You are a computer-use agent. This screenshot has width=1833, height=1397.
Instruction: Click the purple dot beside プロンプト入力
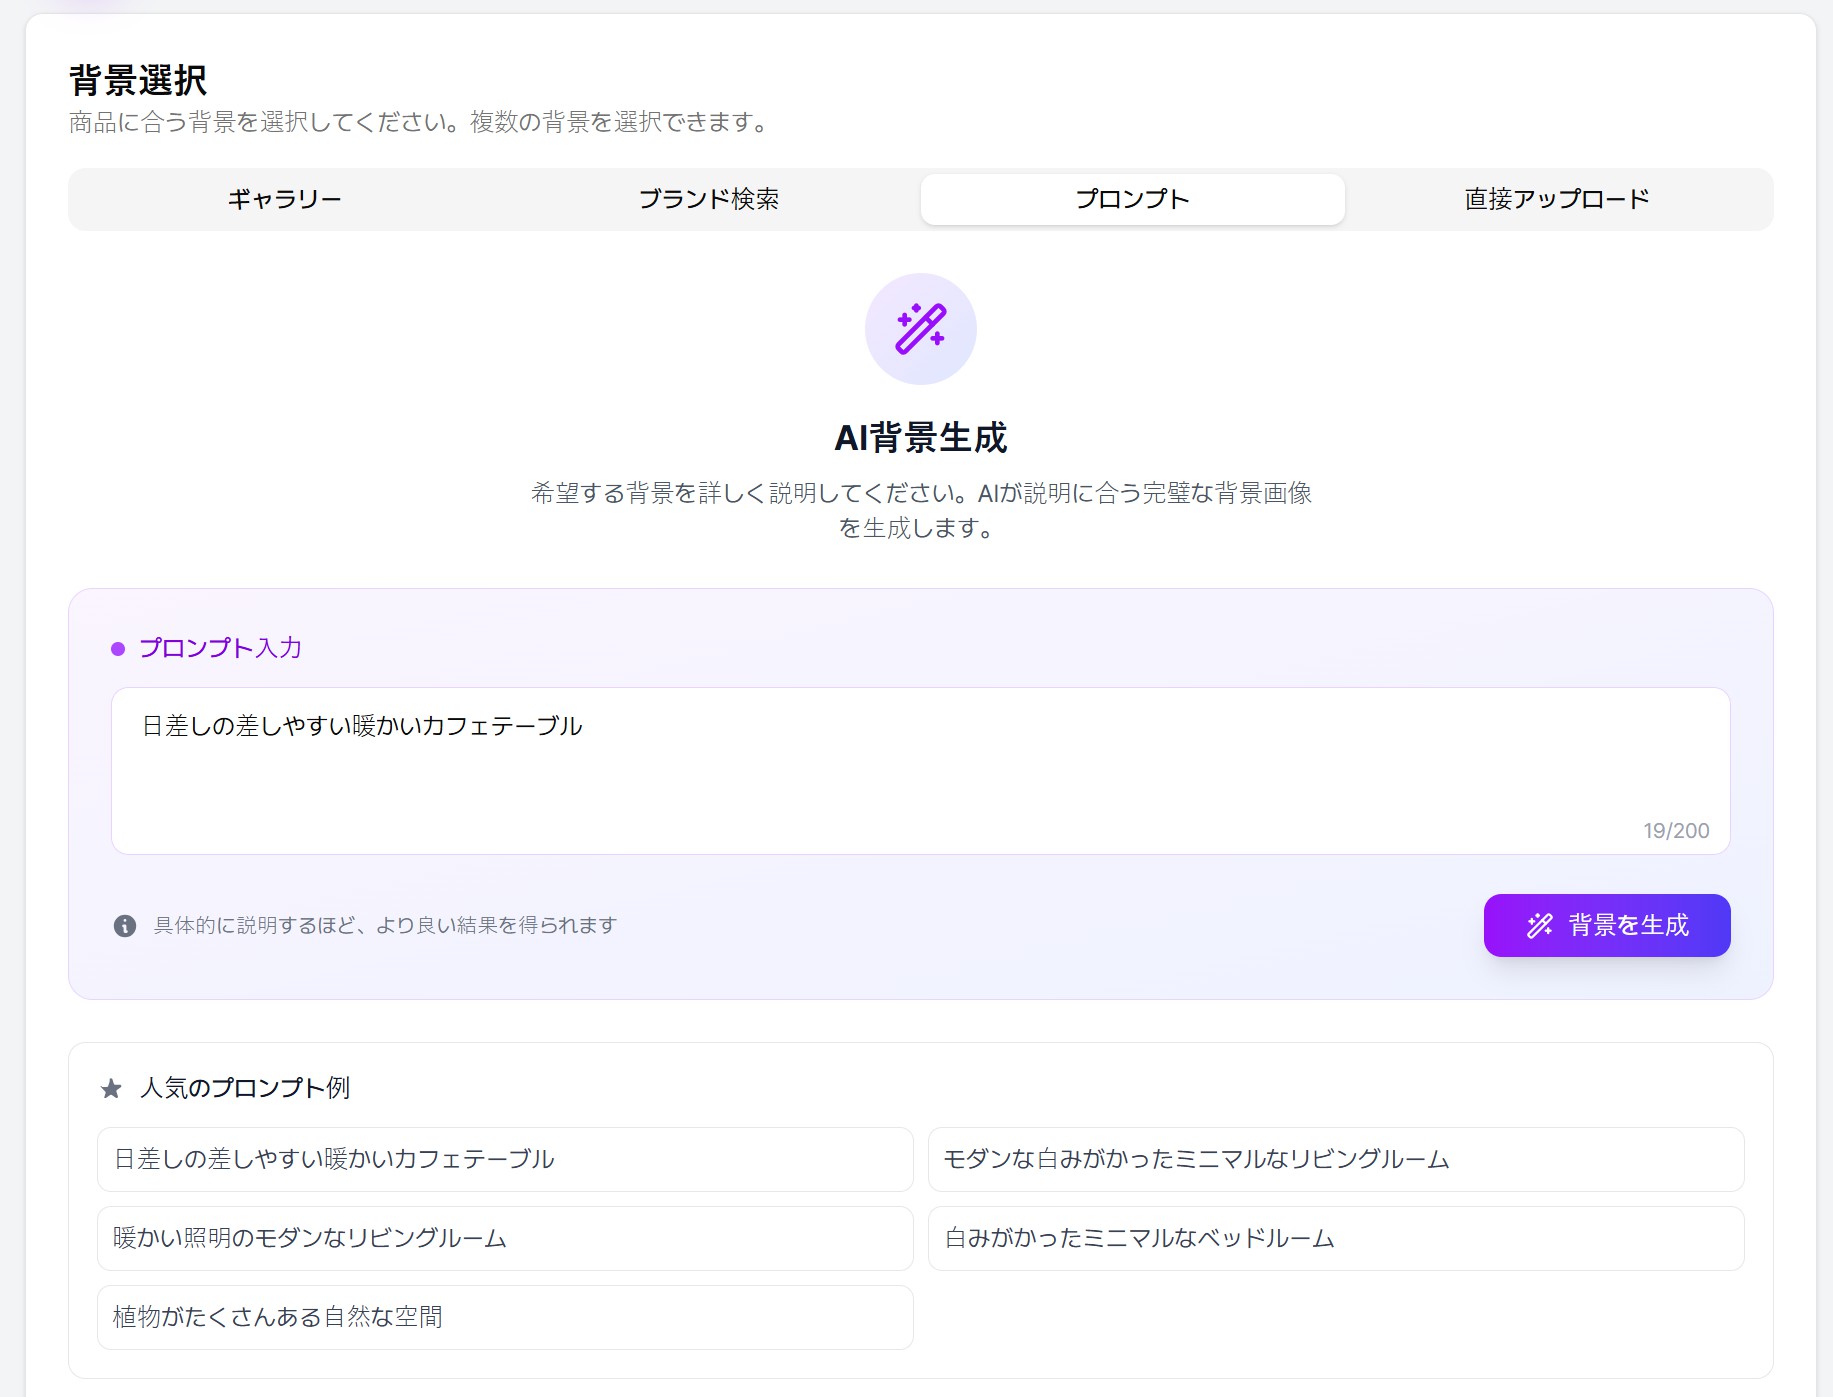coord(118,649)
